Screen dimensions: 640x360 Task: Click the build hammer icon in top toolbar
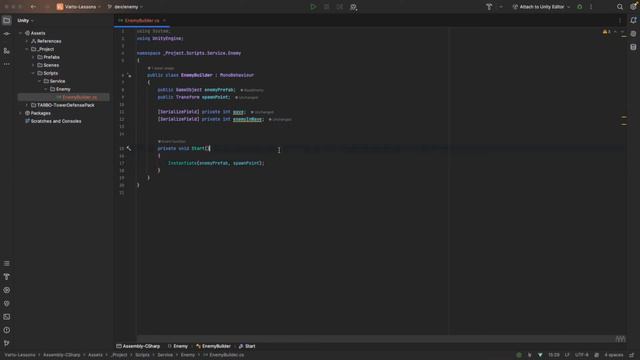[x=489, y=7]
